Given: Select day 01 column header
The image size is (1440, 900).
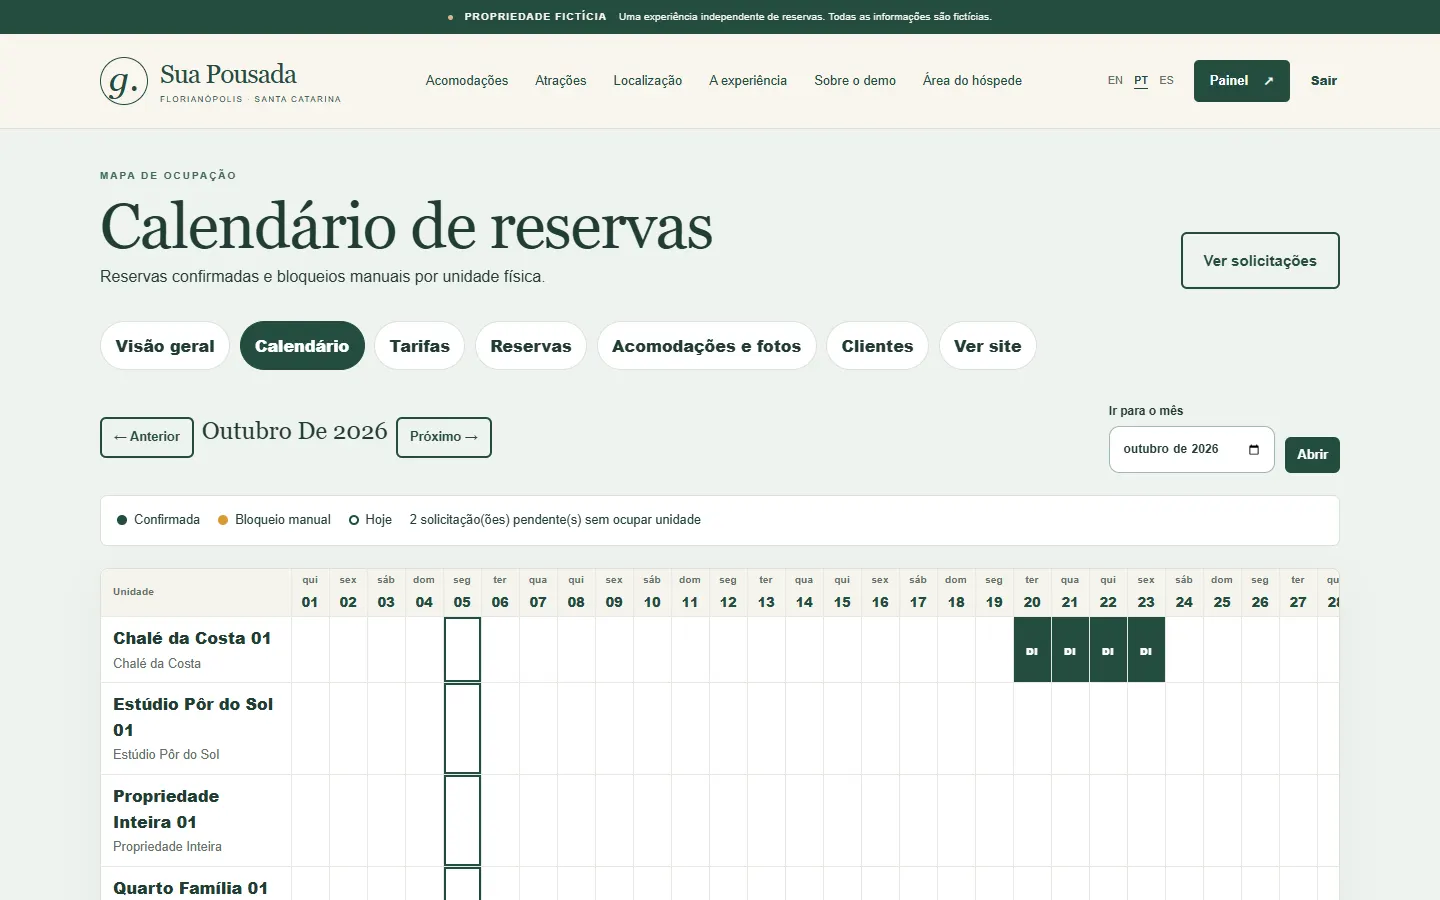Looking at the screenshot, I should click(x=310, y=593).
